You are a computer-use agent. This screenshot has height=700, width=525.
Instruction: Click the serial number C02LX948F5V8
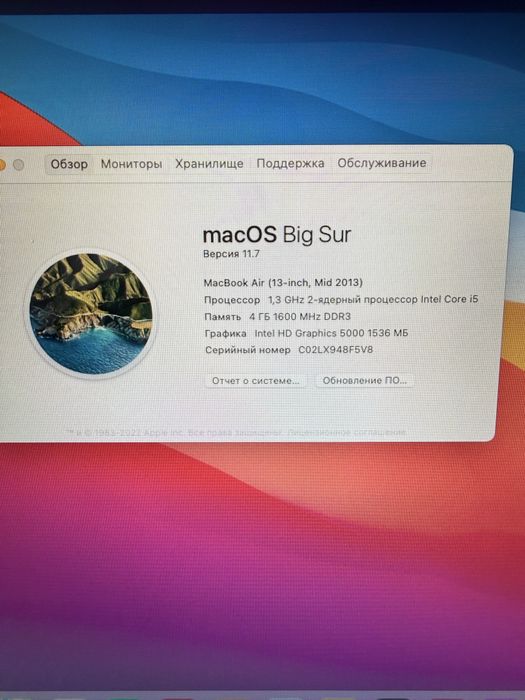tap(335, 350)
